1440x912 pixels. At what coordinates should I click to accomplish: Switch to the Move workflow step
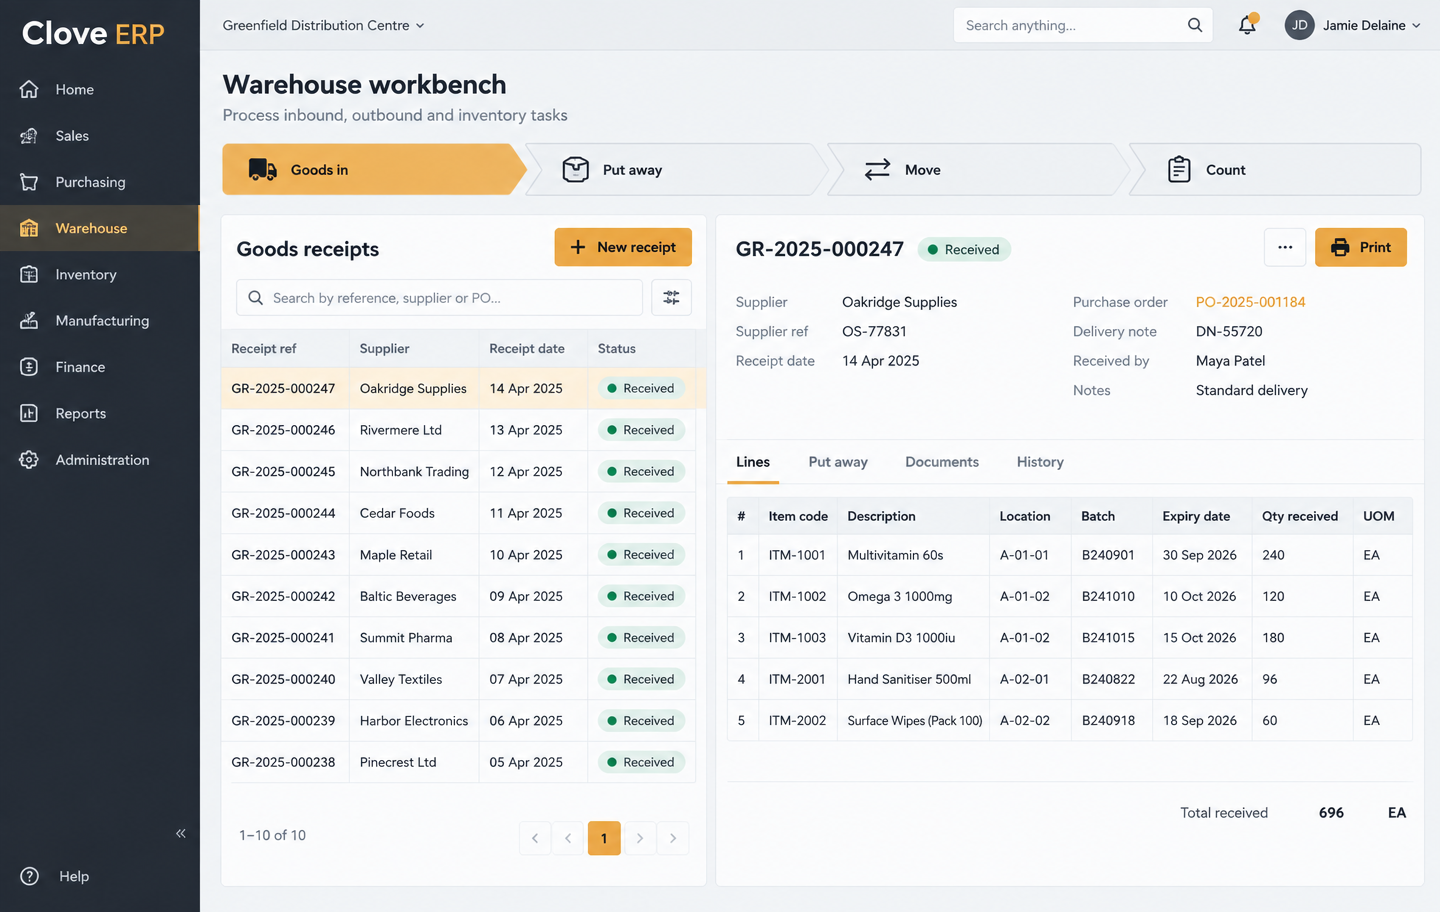[977, 170]
